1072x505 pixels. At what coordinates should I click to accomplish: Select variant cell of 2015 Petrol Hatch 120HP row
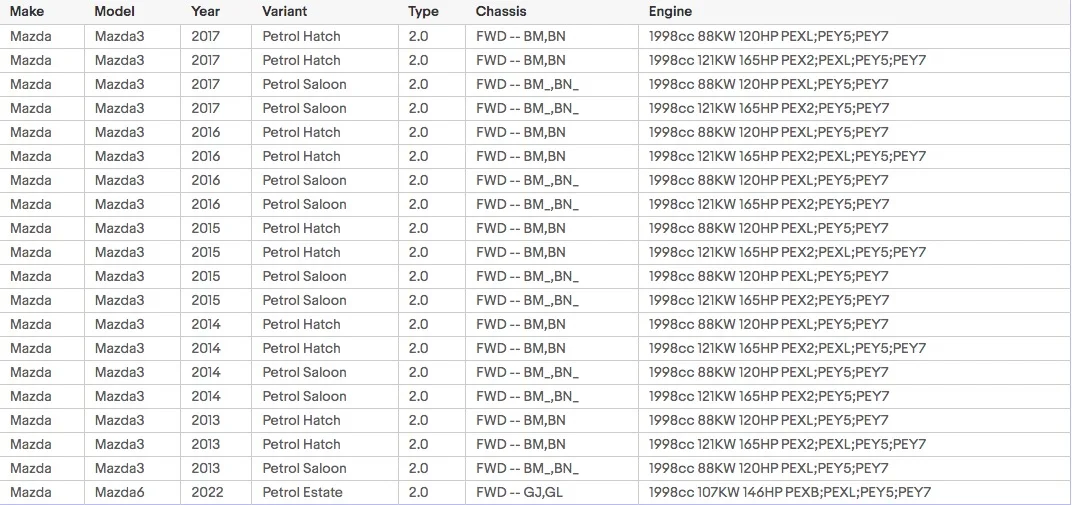[325, 228]
